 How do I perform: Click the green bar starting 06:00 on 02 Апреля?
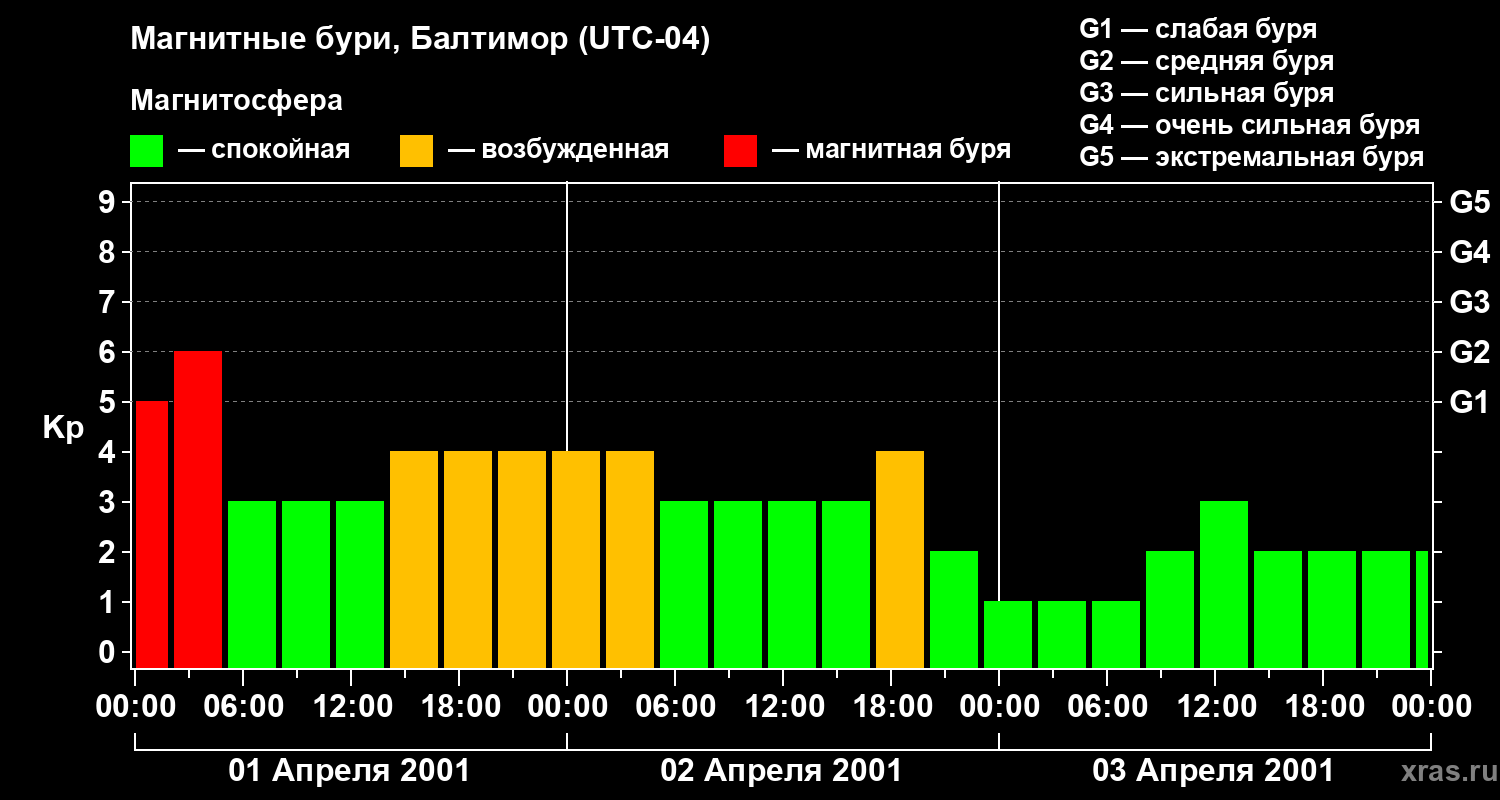click(684, 585)
